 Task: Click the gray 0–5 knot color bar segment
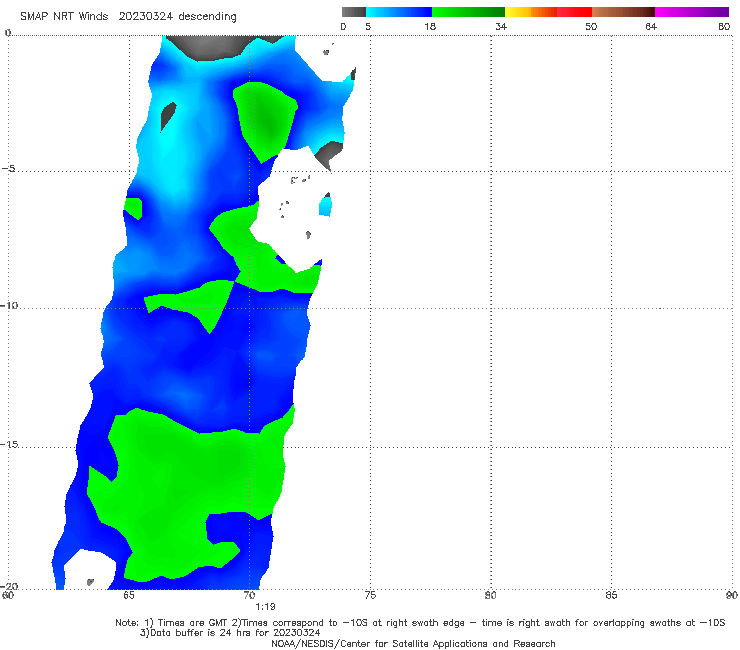(353, 12)
